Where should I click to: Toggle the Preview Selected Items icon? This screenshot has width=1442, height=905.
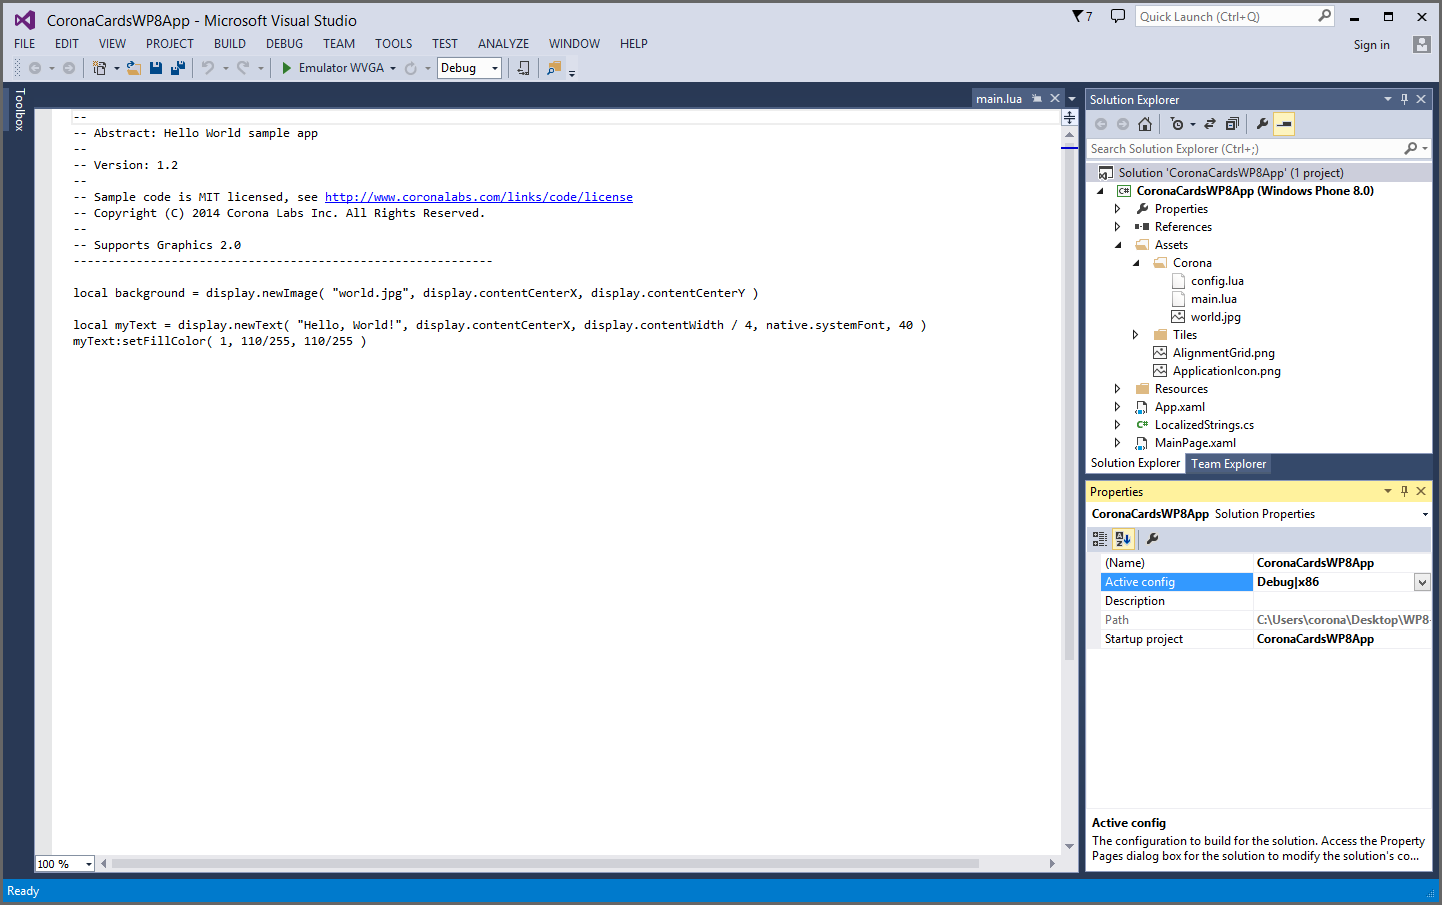[1284, 124]
